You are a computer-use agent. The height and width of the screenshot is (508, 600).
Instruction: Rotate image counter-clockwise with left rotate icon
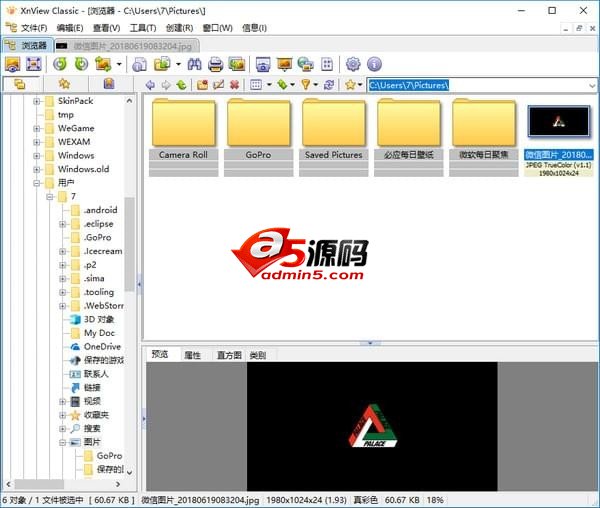pos(60,64)
